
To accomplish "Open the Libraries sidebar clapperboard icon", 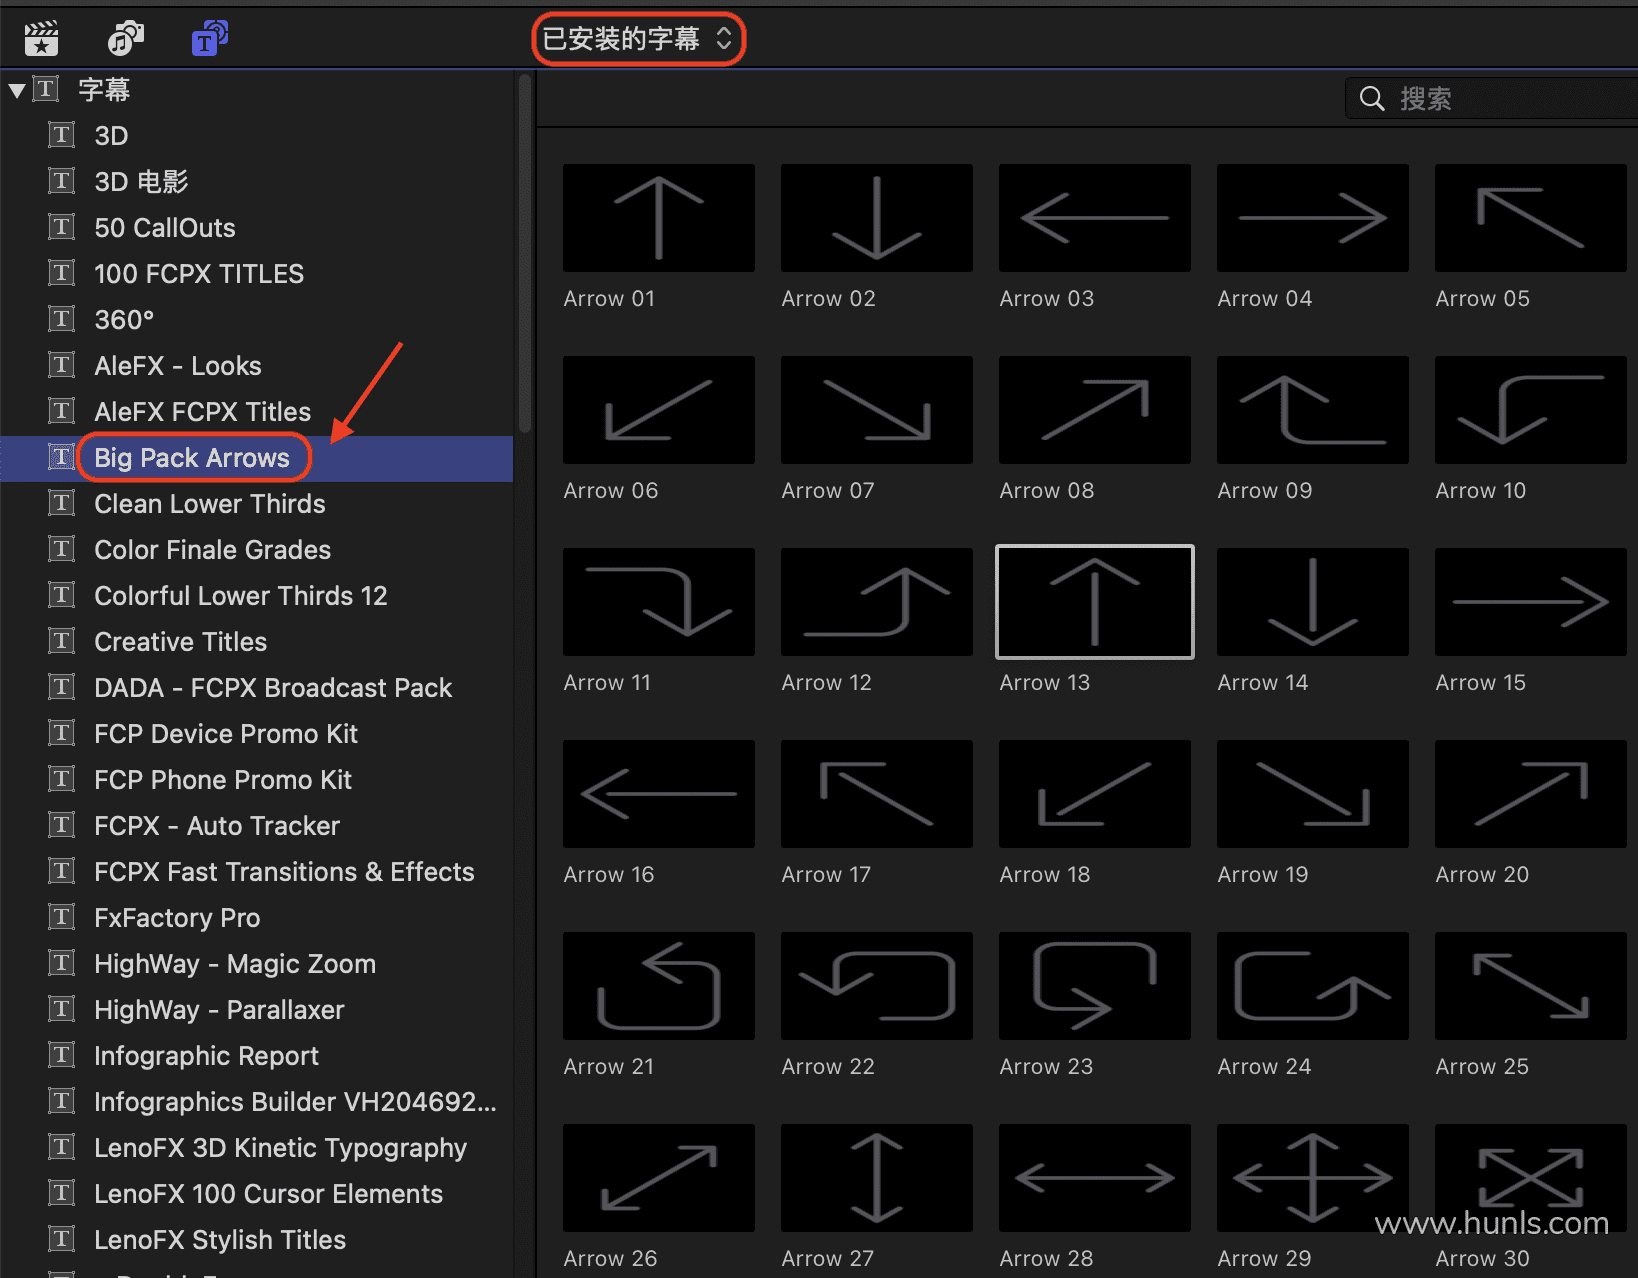I will pyautogui.click(x=41, y=39).
